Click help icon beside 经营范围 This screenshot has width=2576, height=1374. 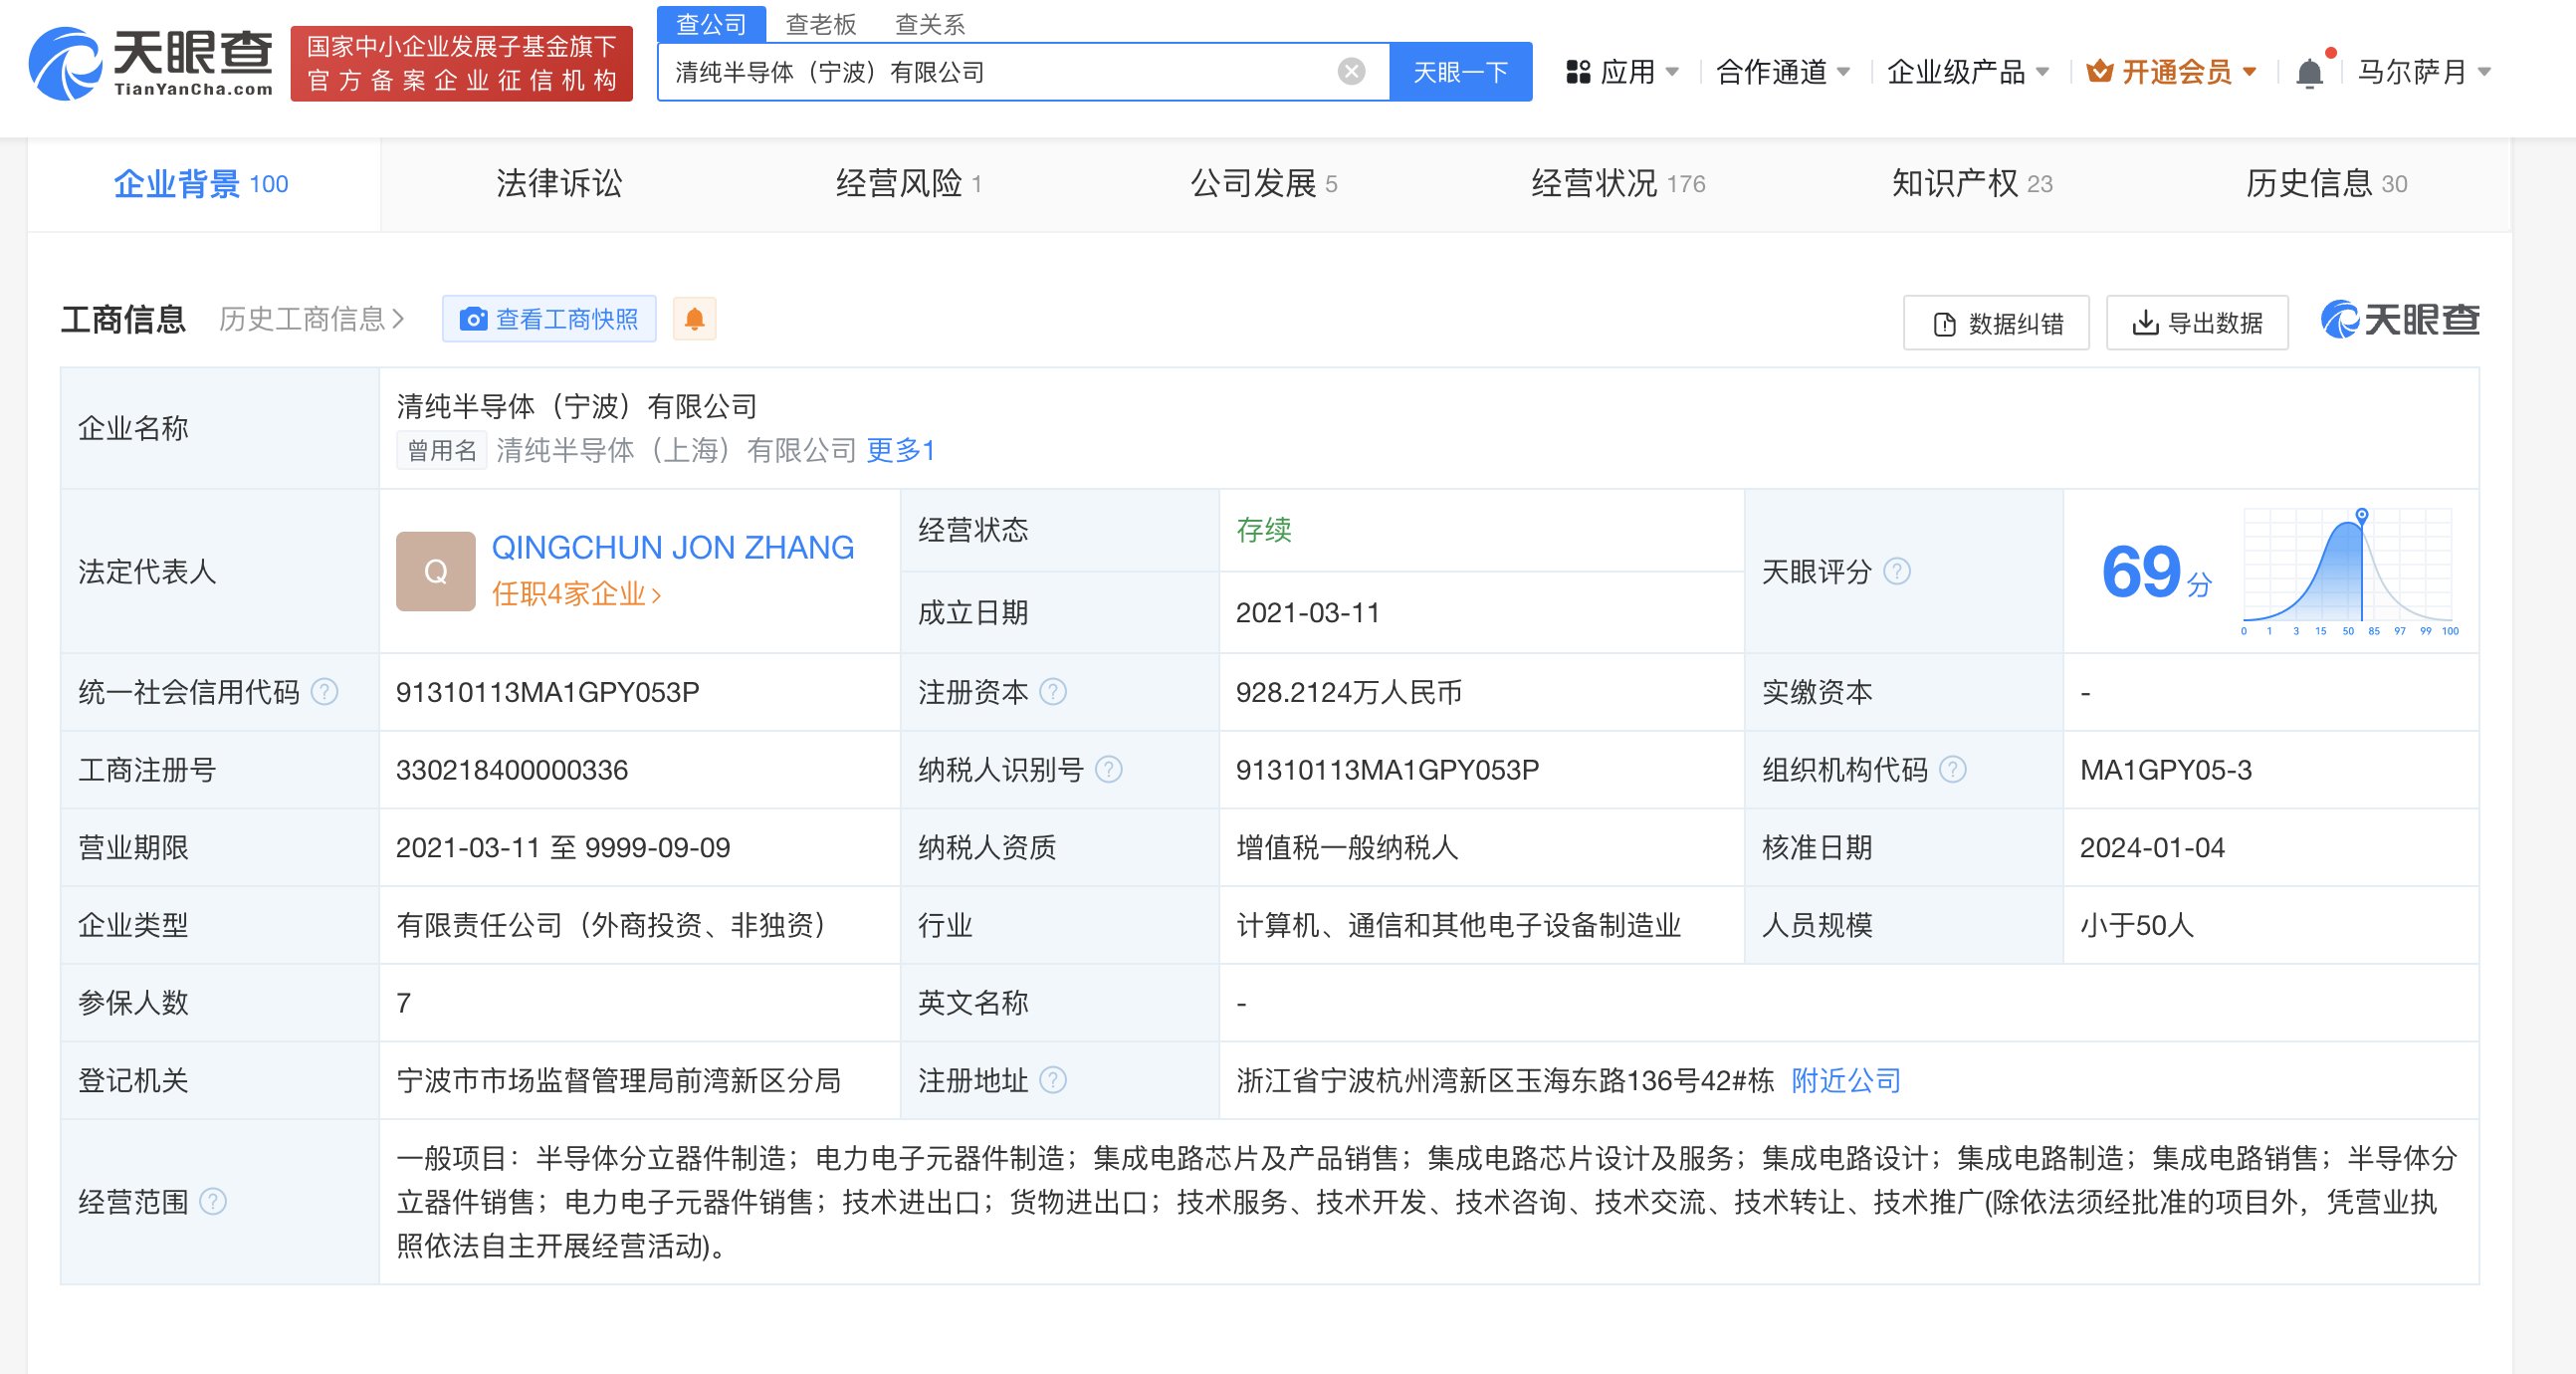pyautogui.click(x=213, y=1201)
